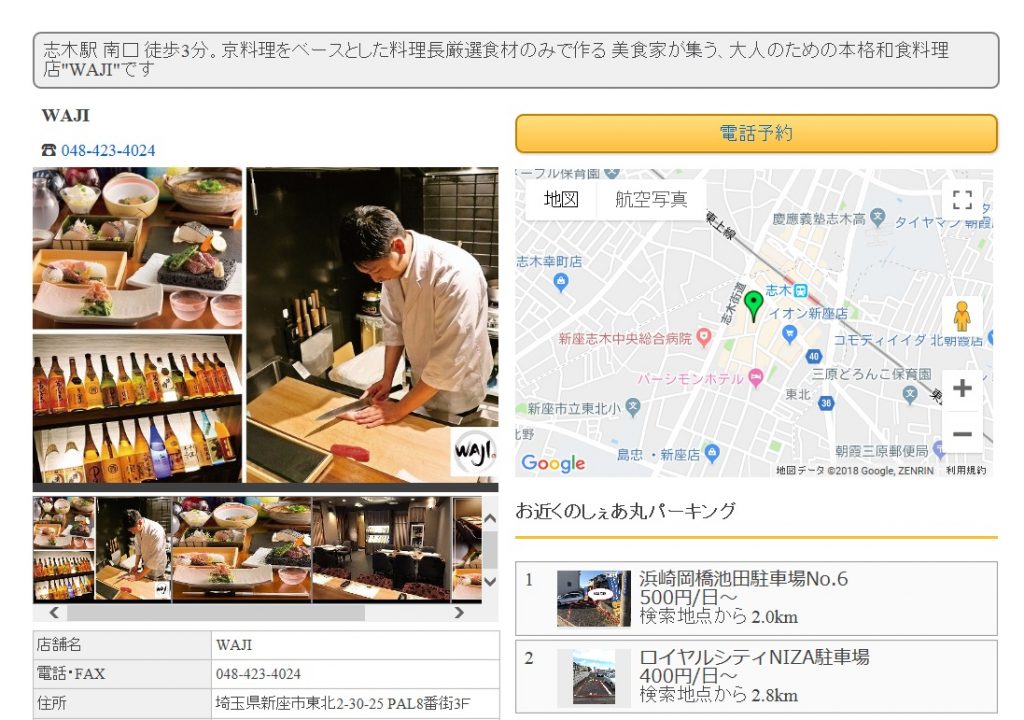Click thumbnail strip scroll up arrow

point(490,518)
